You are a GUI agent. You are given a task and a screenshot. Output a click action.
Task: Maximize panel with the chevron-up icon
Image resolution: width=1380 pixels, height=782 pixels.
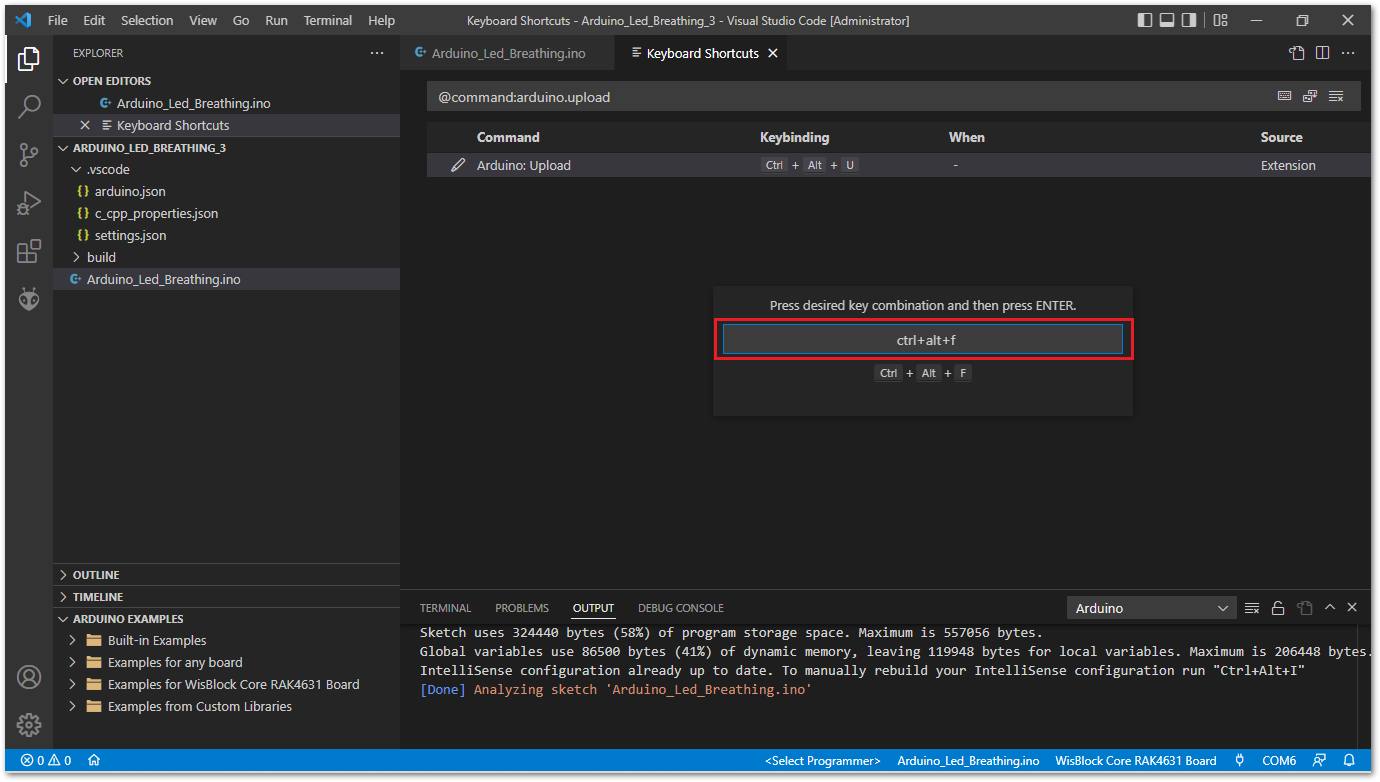[1330, 607]
